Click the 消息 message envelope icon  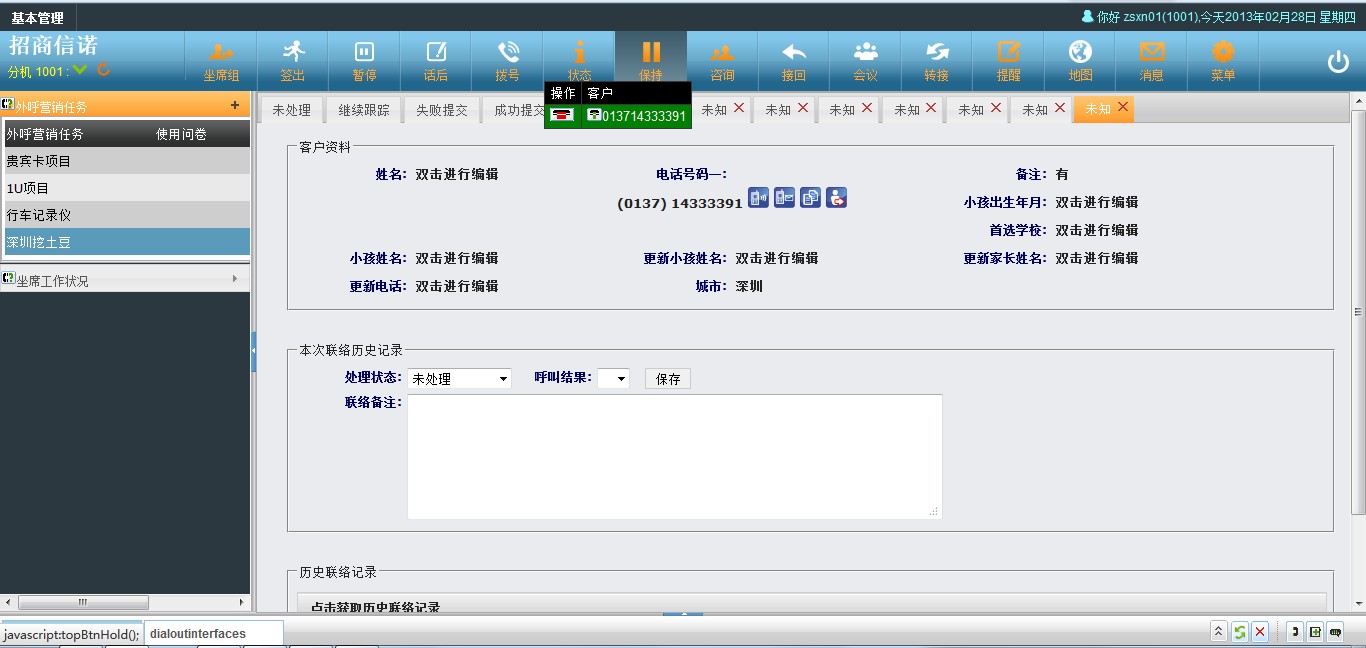point(1151,60)
